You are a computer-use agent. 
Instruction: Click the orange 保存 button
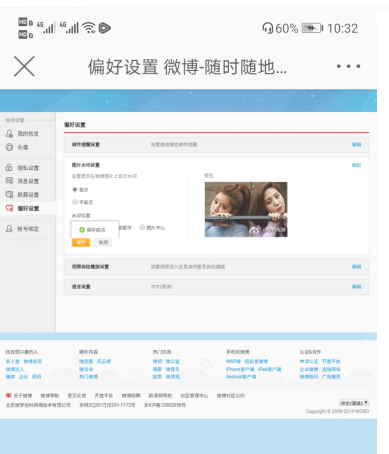pyautogui.click(x=81, y=242)
